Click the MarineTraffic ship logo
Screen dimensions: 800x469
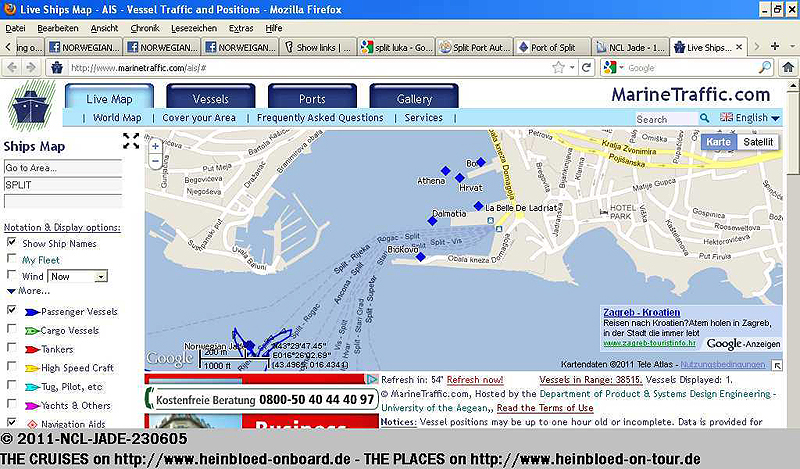32,106
